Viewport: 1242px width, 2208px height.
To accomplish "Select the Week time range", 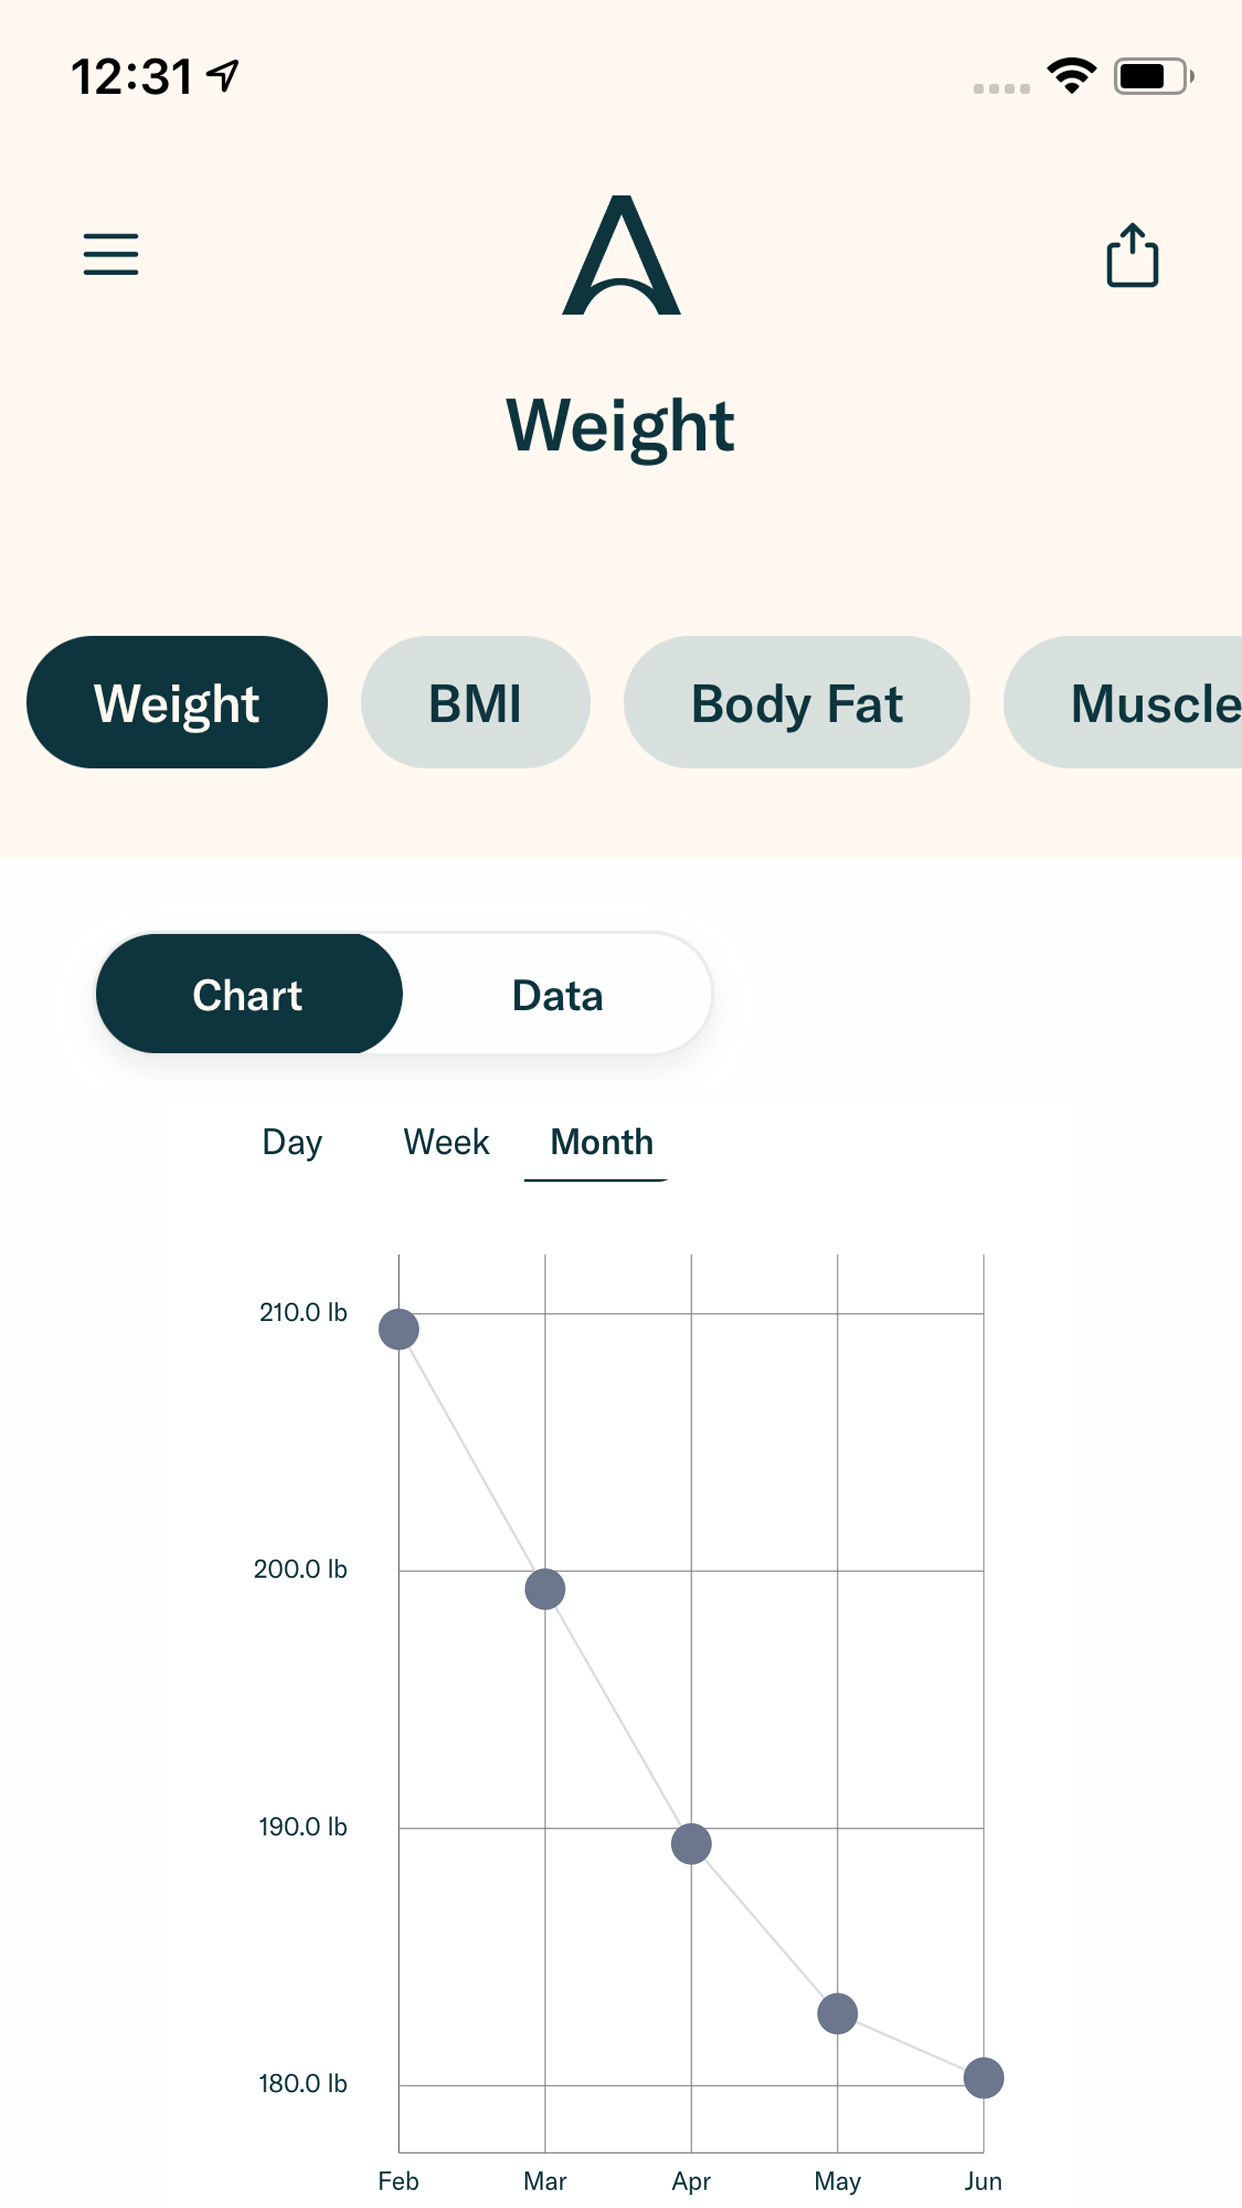I will (x=446, y=1142).
